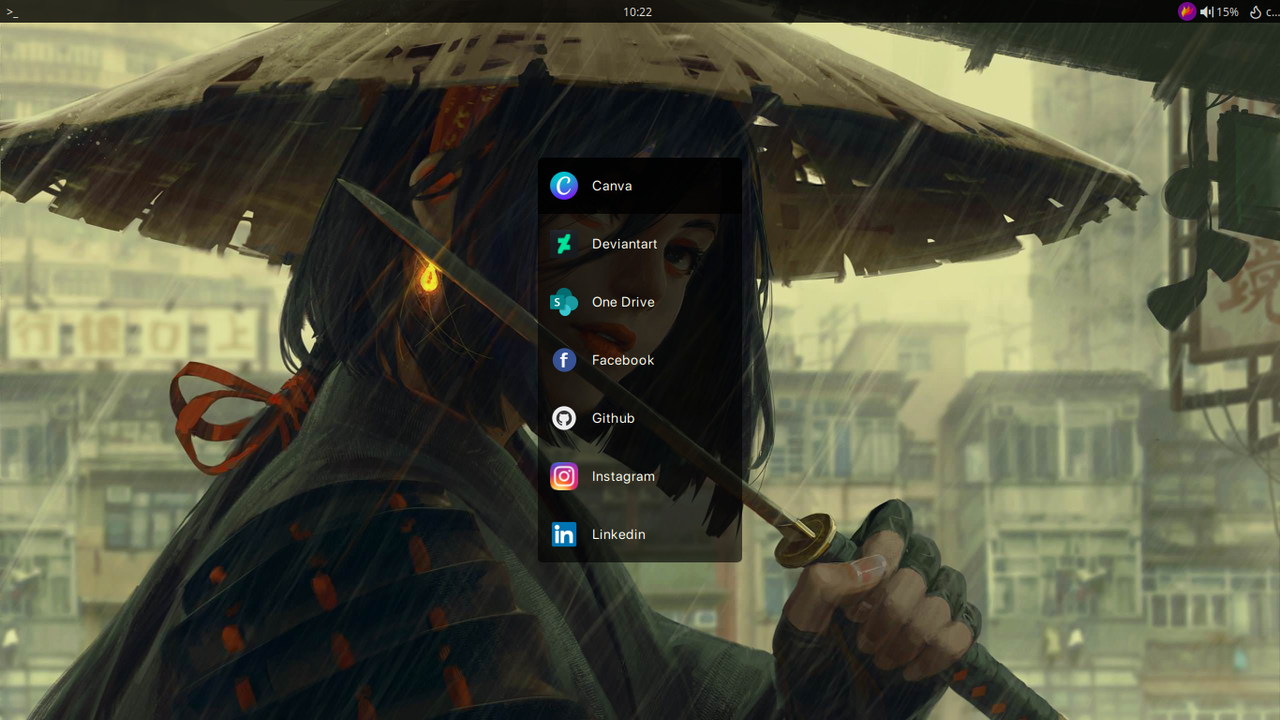The image size is (1280, 720).
Task: Select the Facebook label text
Action: pyautogui.click(x=623, y=360)
